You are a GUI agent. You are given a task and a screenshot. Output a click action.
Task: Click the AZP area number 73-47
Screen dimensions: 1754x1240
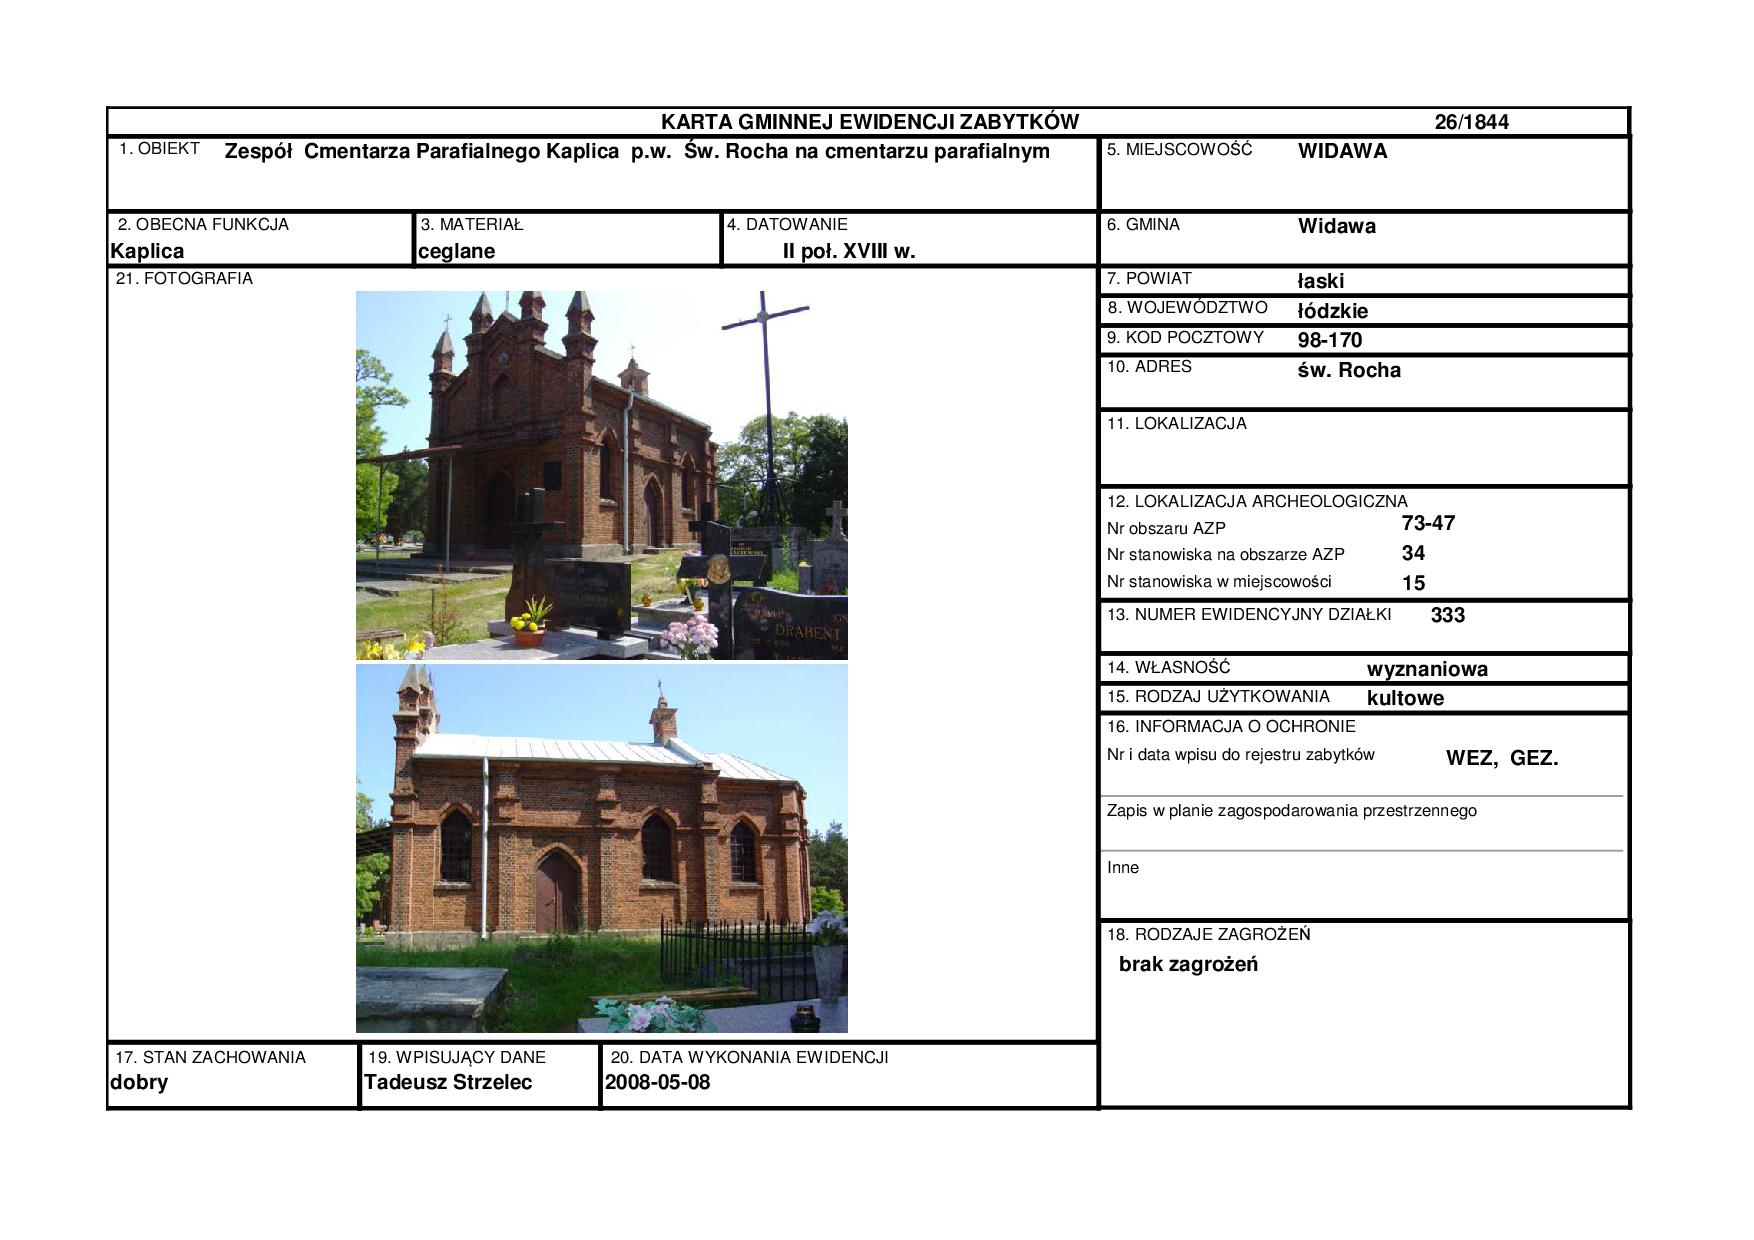coord(1428,523)
